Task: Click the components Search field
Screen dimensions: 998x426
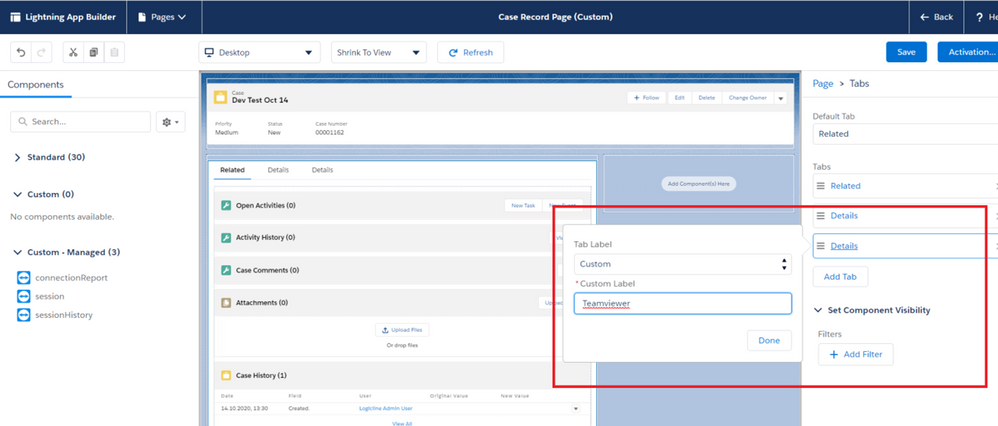Action: click(x=81, y=122)
